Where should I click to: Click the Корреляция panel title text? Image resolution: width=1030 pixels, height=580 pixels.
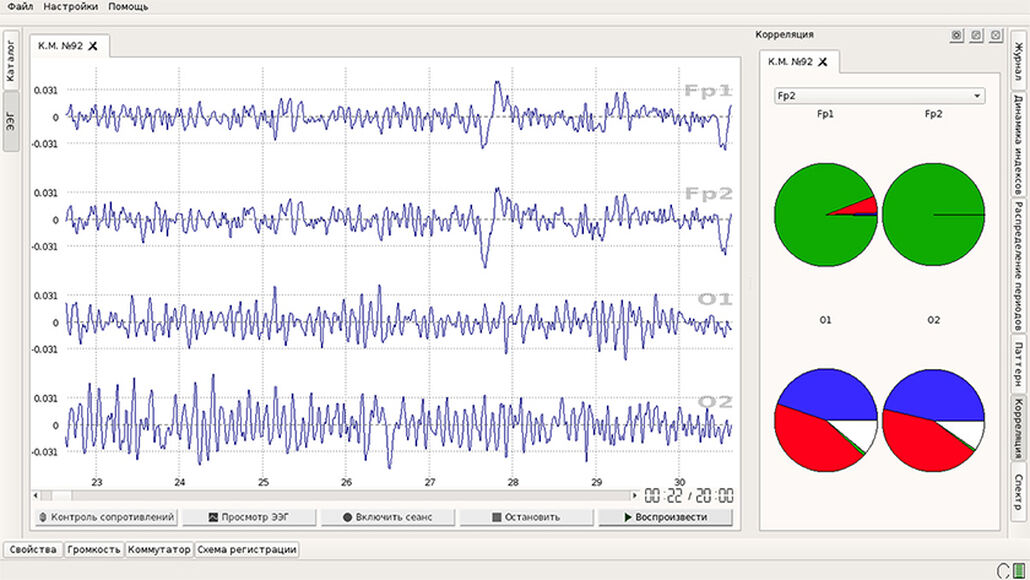(x=784, y=34)
